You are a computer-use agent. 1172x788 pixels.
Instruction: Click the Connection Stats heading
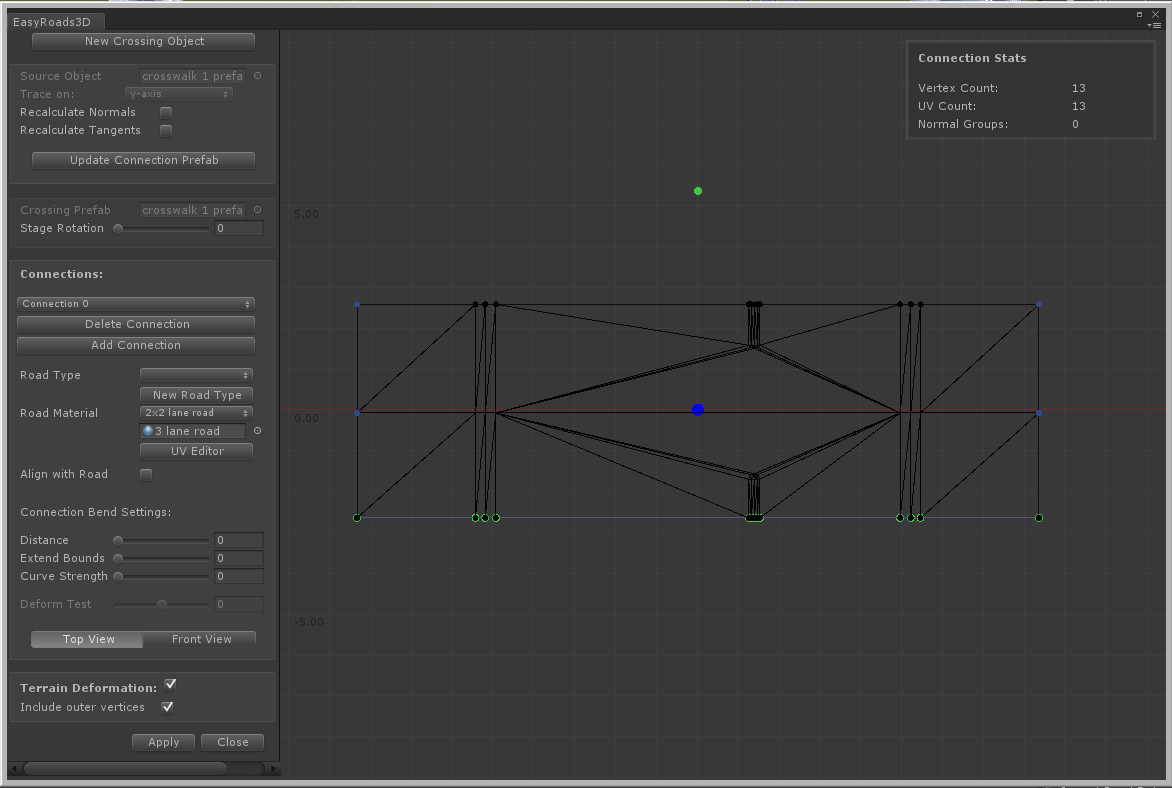coord(972,58)
